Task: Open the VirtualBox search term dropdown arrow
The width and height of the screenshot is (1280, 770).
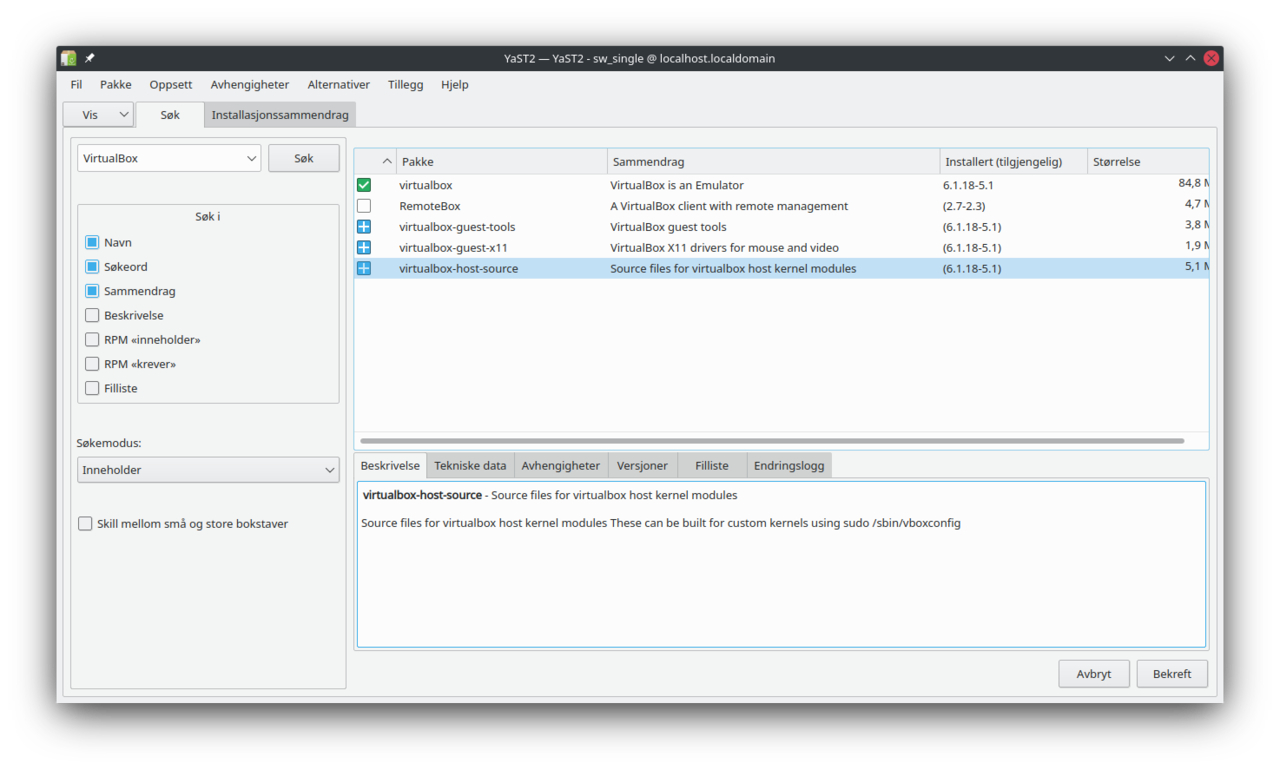Action: pos(251,158)
